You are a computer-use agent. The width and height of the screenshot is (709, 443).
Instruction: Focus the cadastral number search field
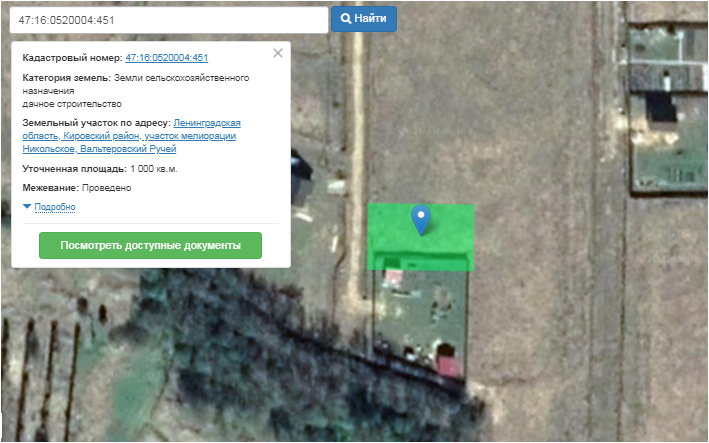(x=169, y=20)
